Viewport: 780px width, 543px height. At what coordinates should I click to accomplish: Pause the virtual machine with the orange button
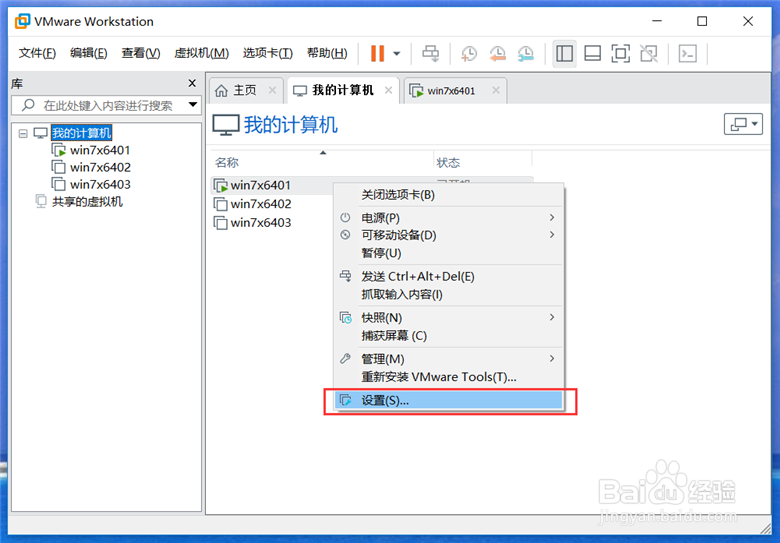tap(378, 53)
